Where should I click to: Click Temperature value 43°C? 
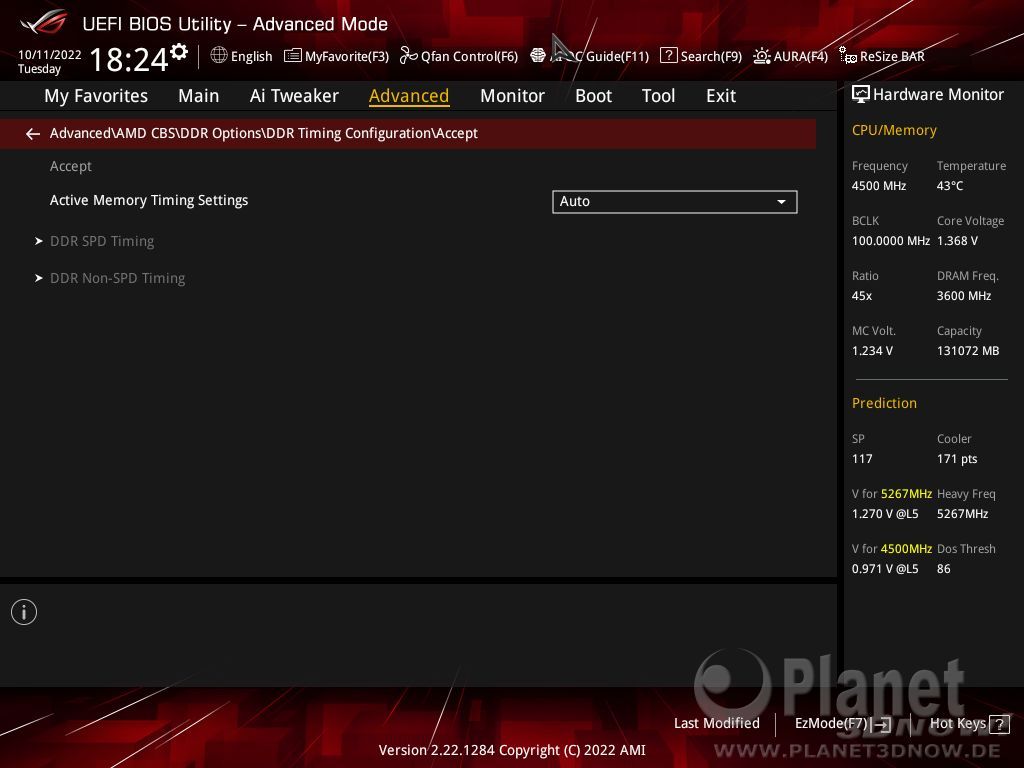coord(950,186)
